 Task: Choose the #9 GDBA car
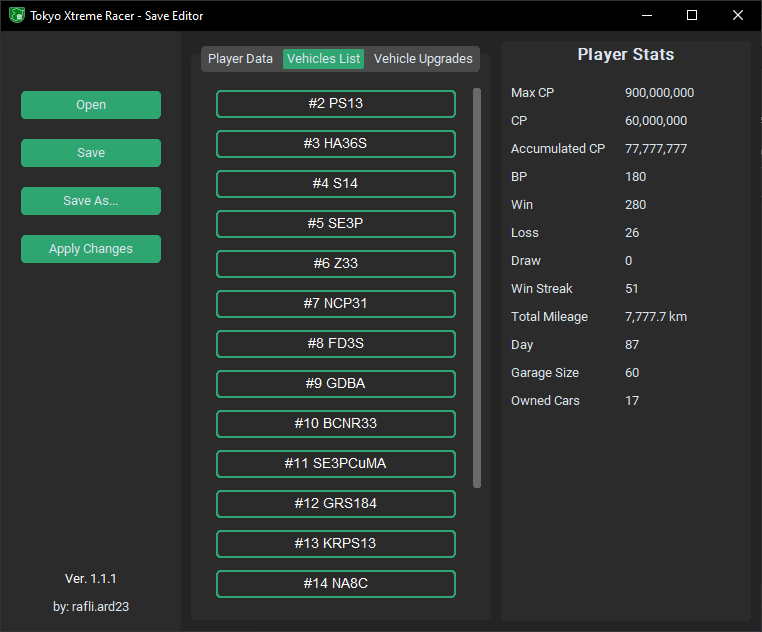(x=336, y=384)
